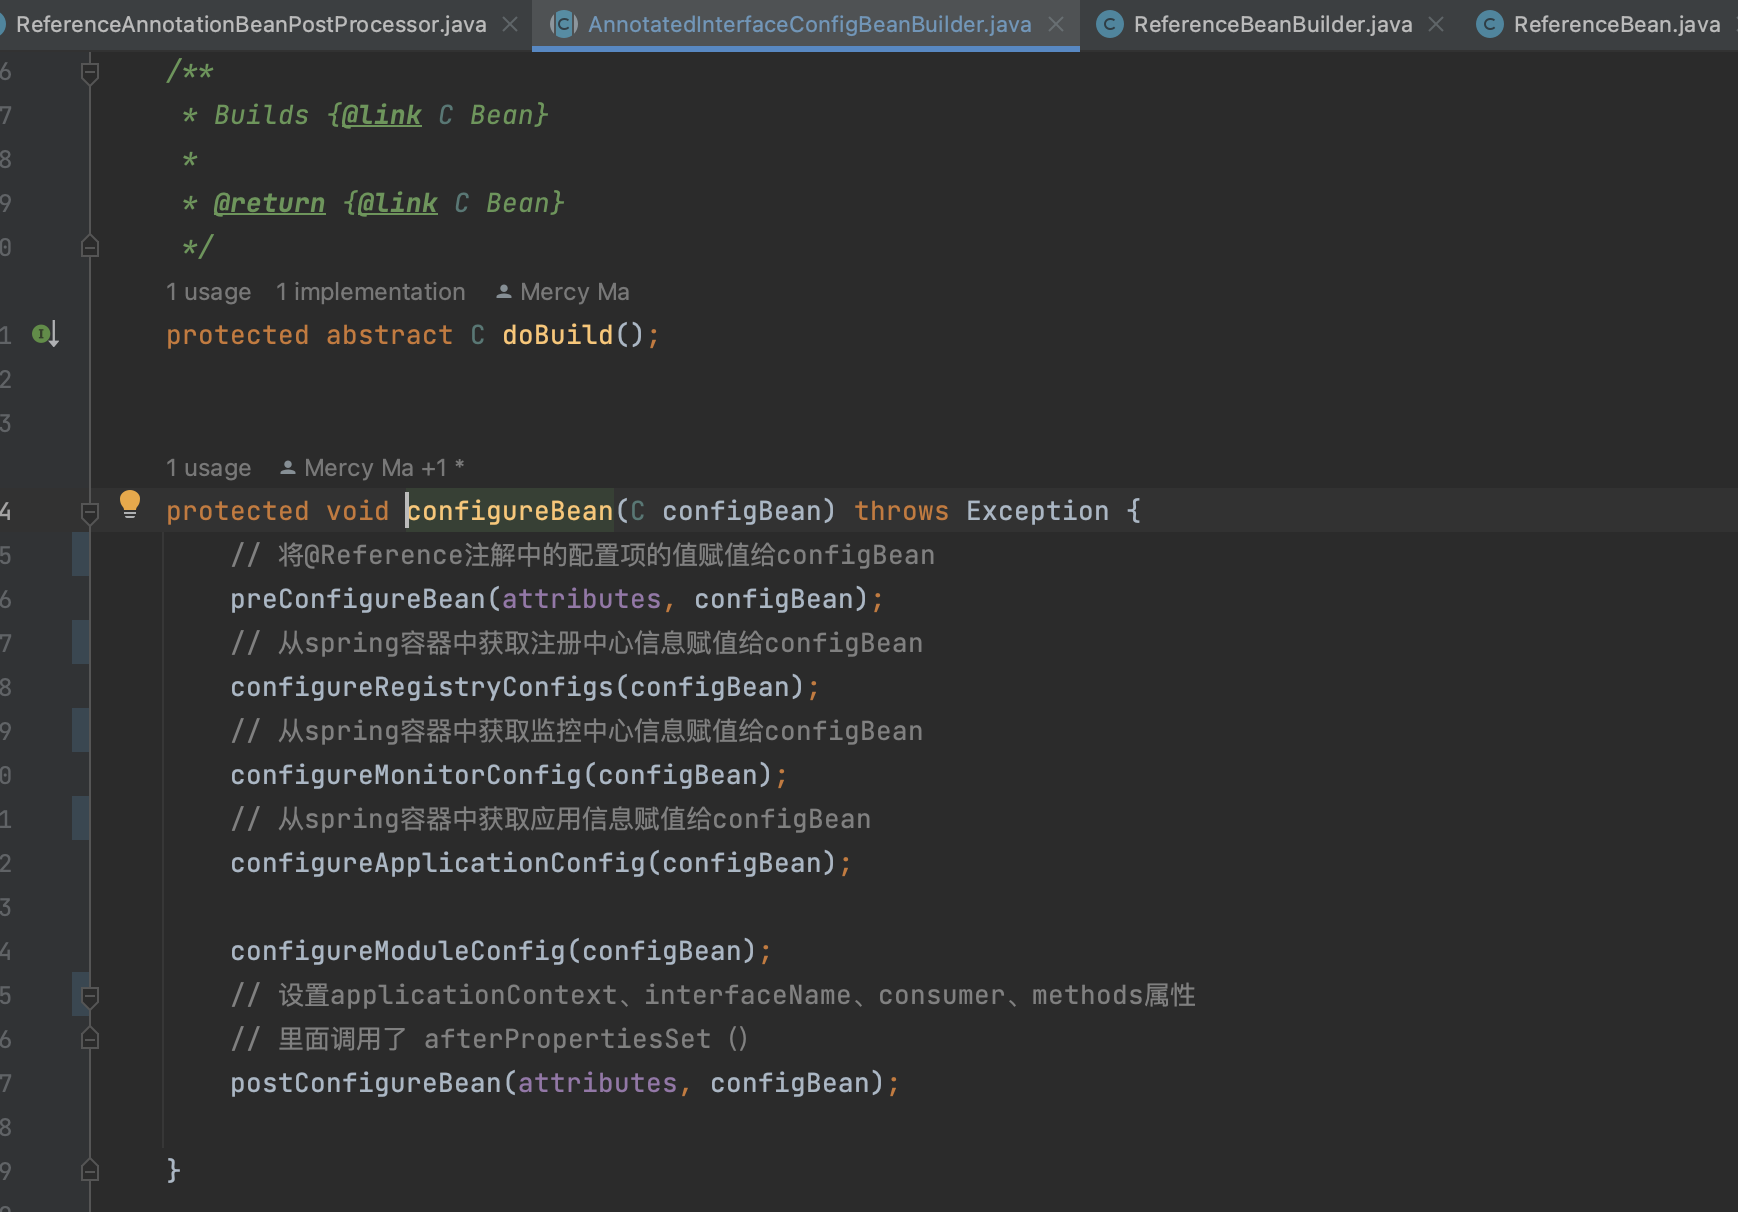The width and height of the screenshot is (1738, 1212).
Task: Click the implemented-method gutter icon beside doBuild
Action: click(46, 334)
